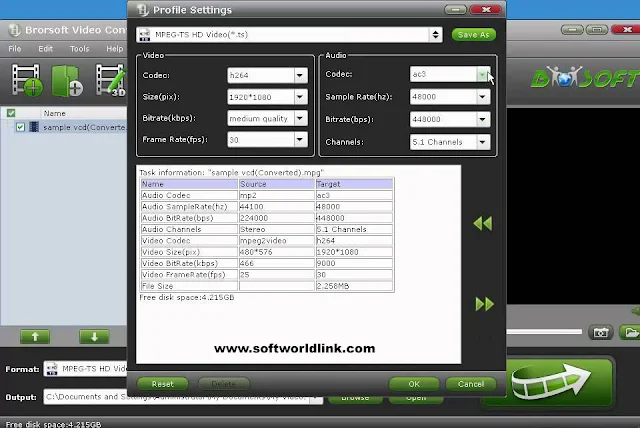Viewport: 640px width, 428px height.
Task: Click the preview playback progress slider
Action: pyautogui.click(x=544, y=332)
